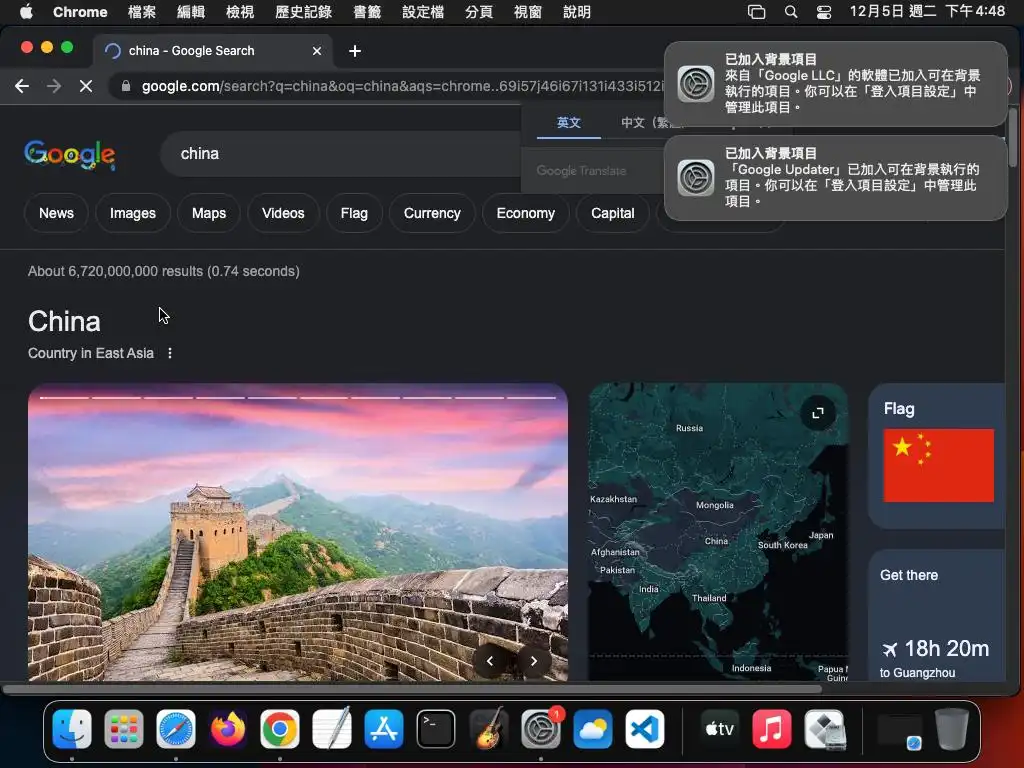Viewport: 1024px width, 768px height.
Task: Open the 歷史記錄 menu
Action: (x=304, y=12)
